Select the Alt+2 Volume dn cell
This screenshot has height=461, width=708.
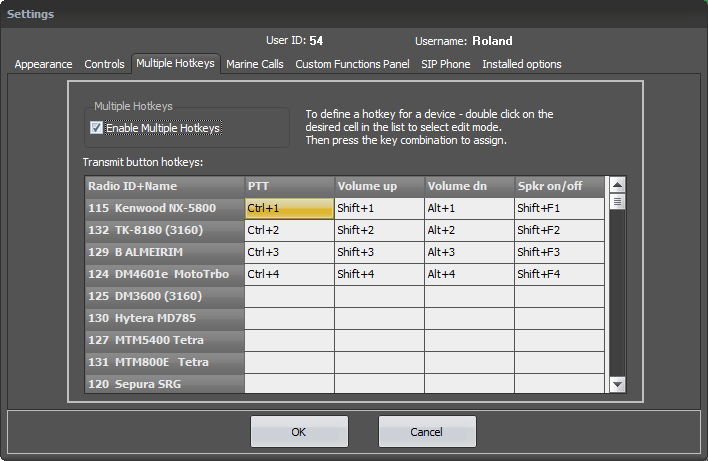pyautogui.click(x=469, y=230)
